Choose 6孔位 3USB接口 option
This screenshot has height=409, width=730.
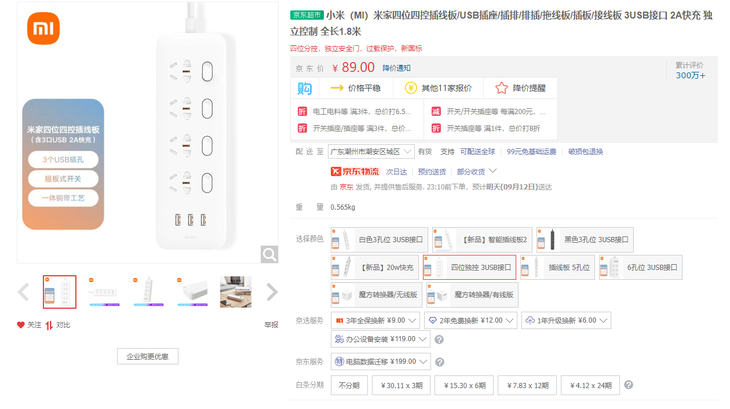(x=641, y=268)
